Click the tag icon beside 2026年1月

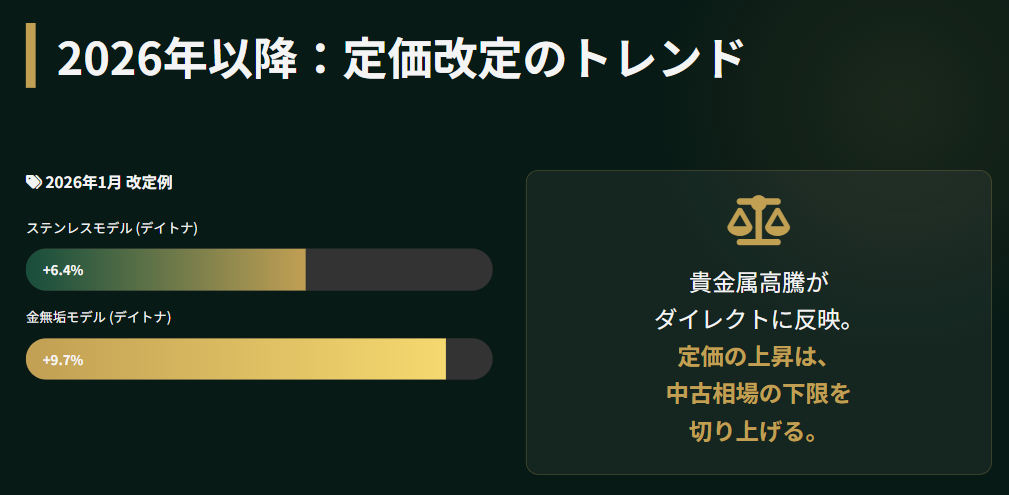coord(34,182)
